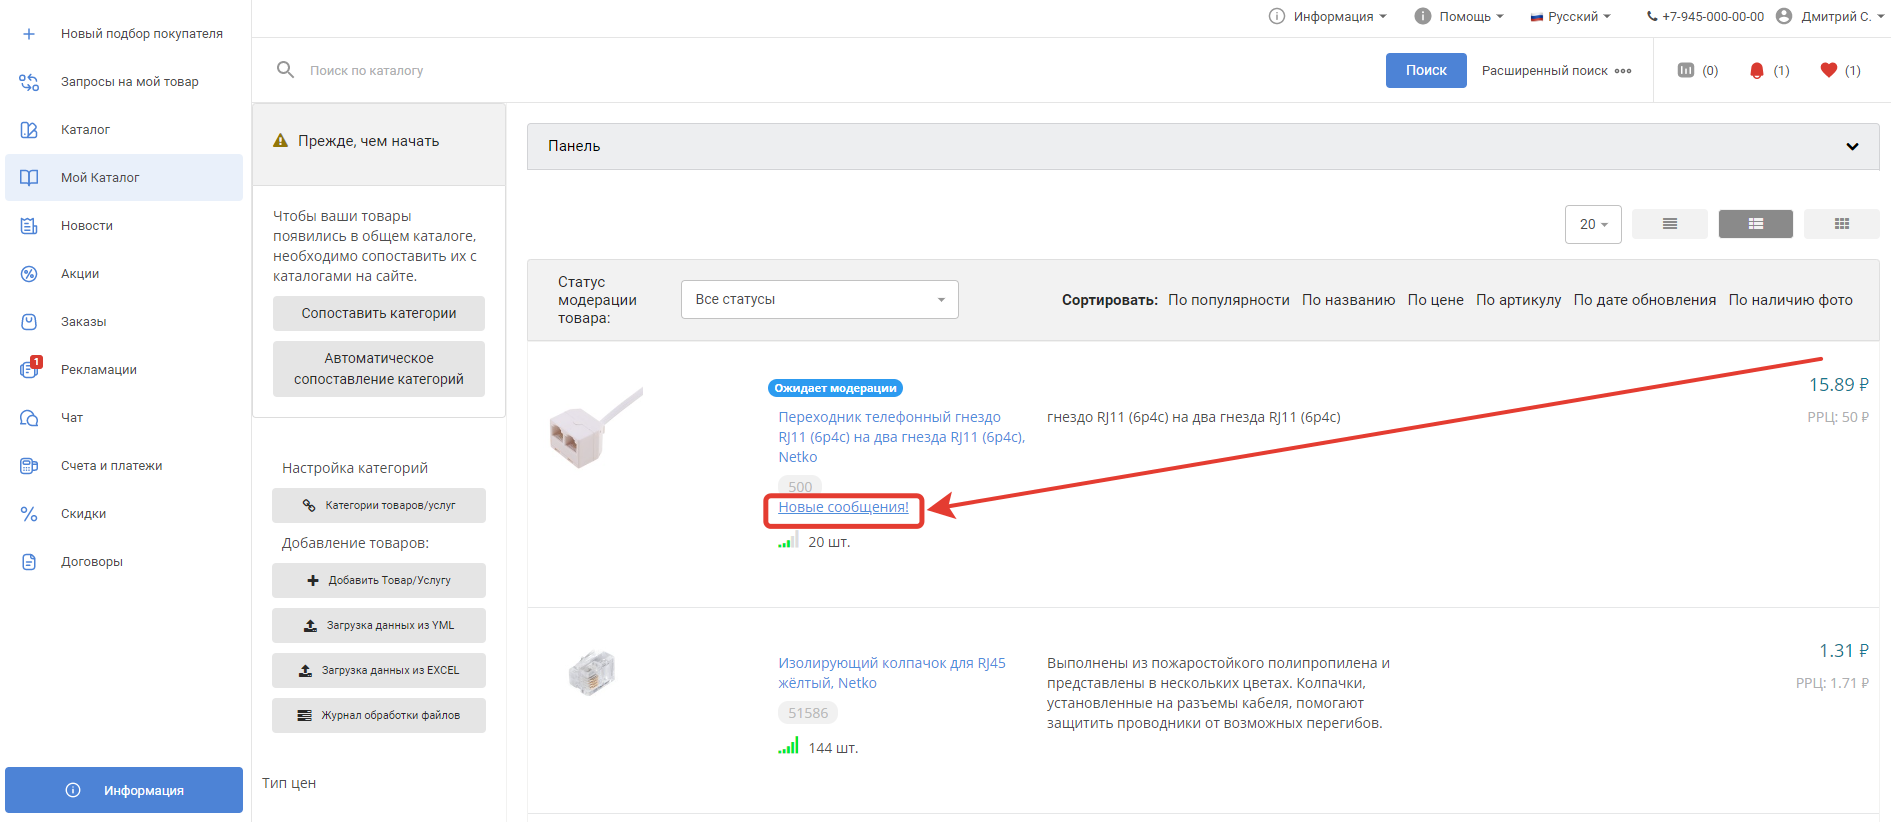Click the Скидки percent icon
1891x822 pixels.
click(29, 514)
